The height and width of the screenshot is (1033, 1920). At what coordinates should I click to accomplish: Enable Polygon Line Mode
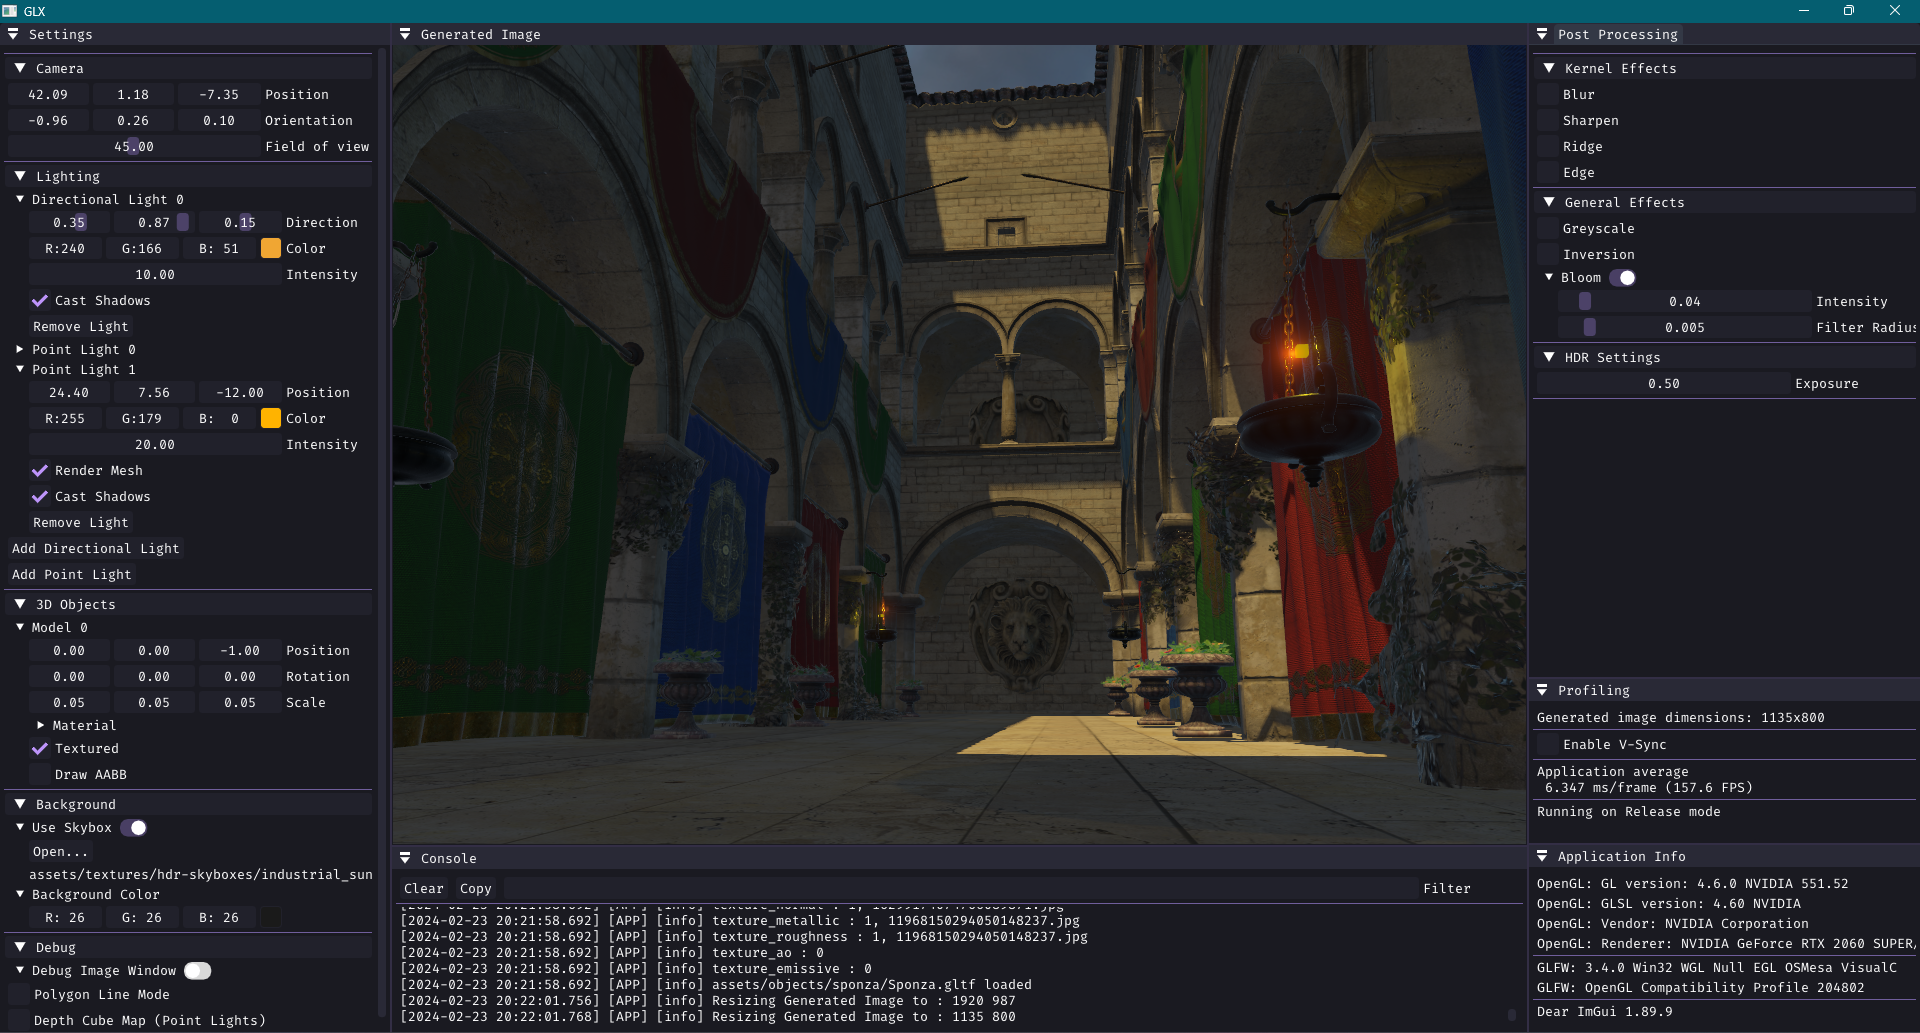click(x=19, y=994)
